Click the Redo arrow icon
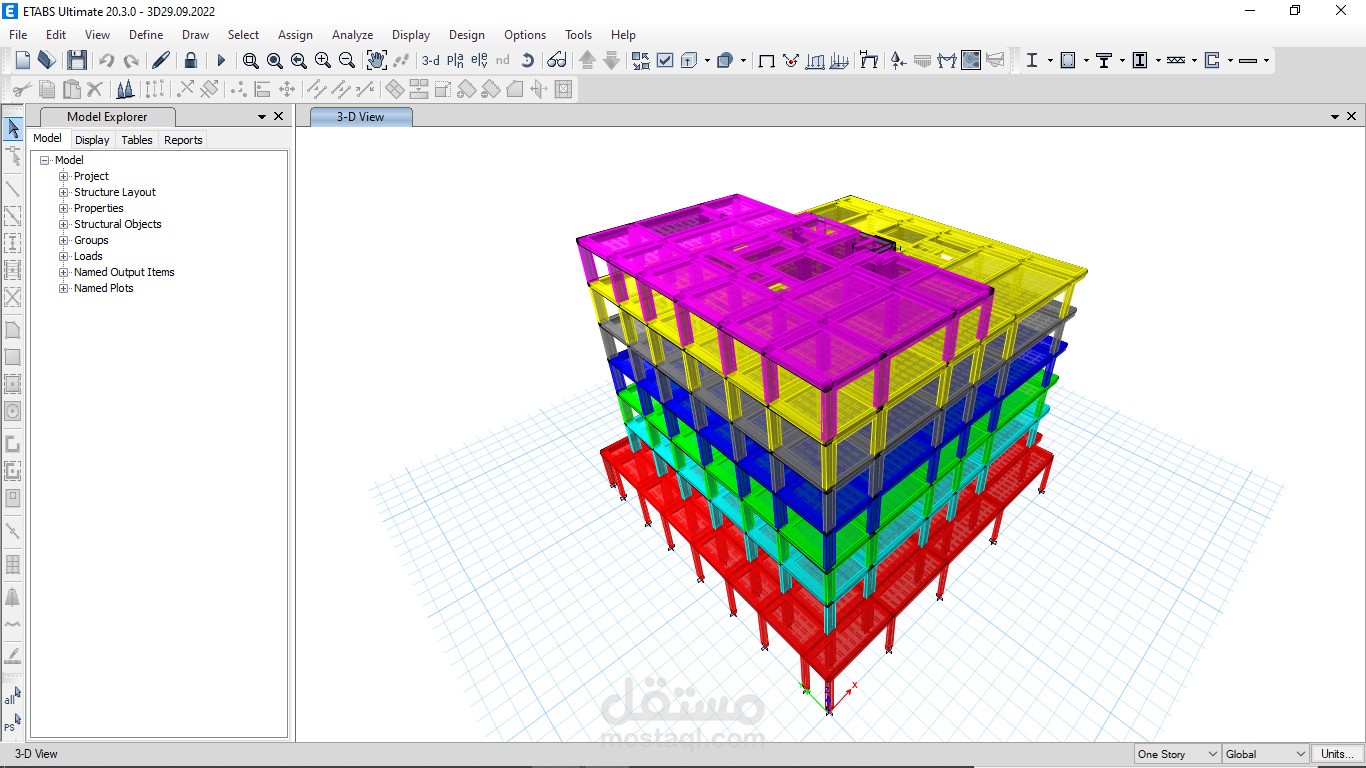Image resolution: width=1366 pixels, height=768 pixels. 130,60
